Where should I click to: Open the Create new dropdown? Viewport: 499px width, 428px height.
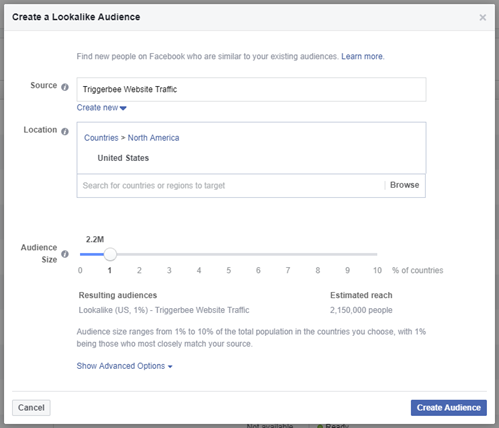(x=101, y=108)
